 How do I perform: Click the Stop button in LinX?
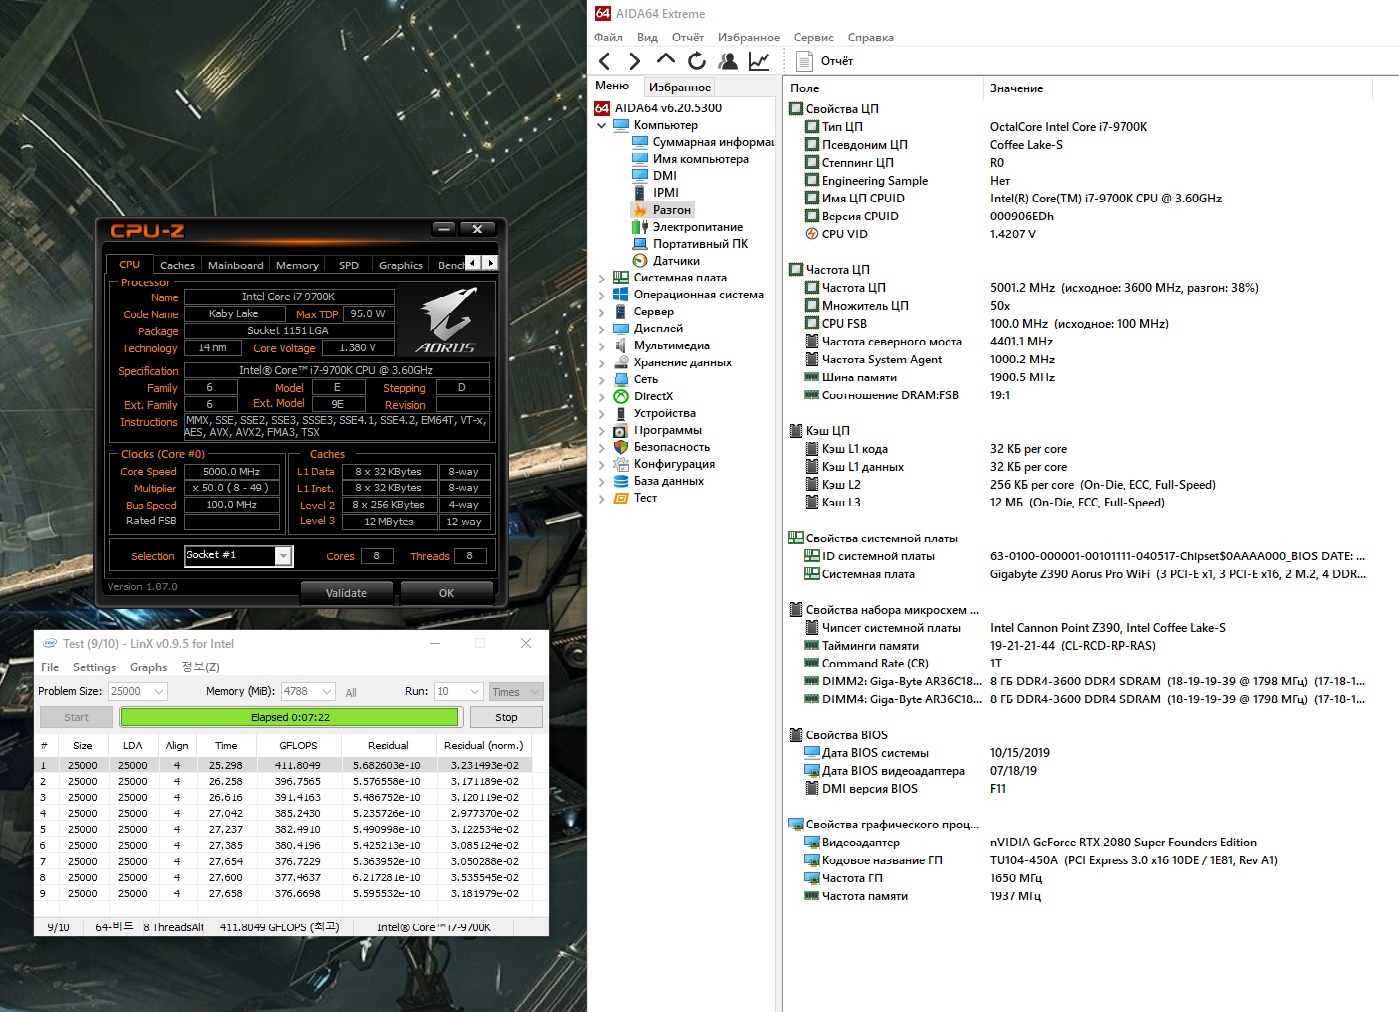(x=506, y=717)
